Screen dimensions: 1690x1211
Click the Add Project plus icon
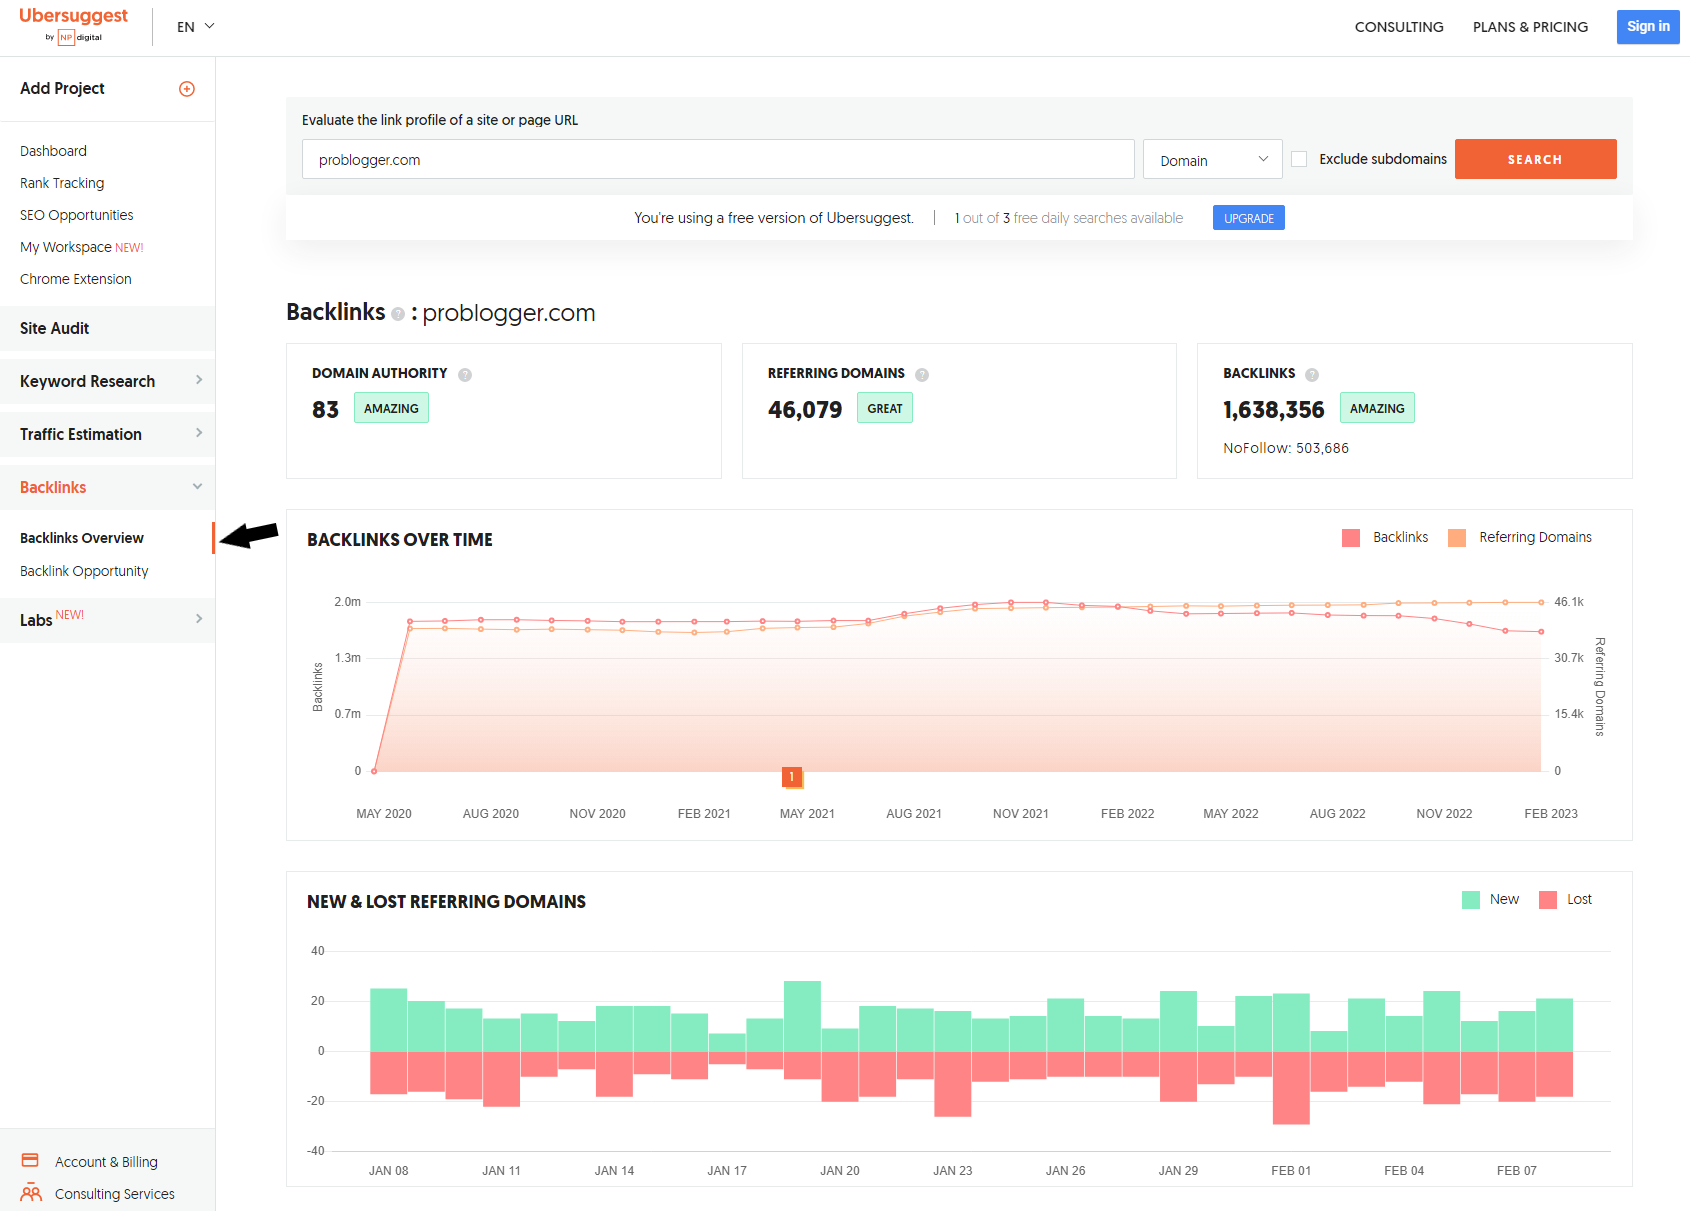coord(187,88)
